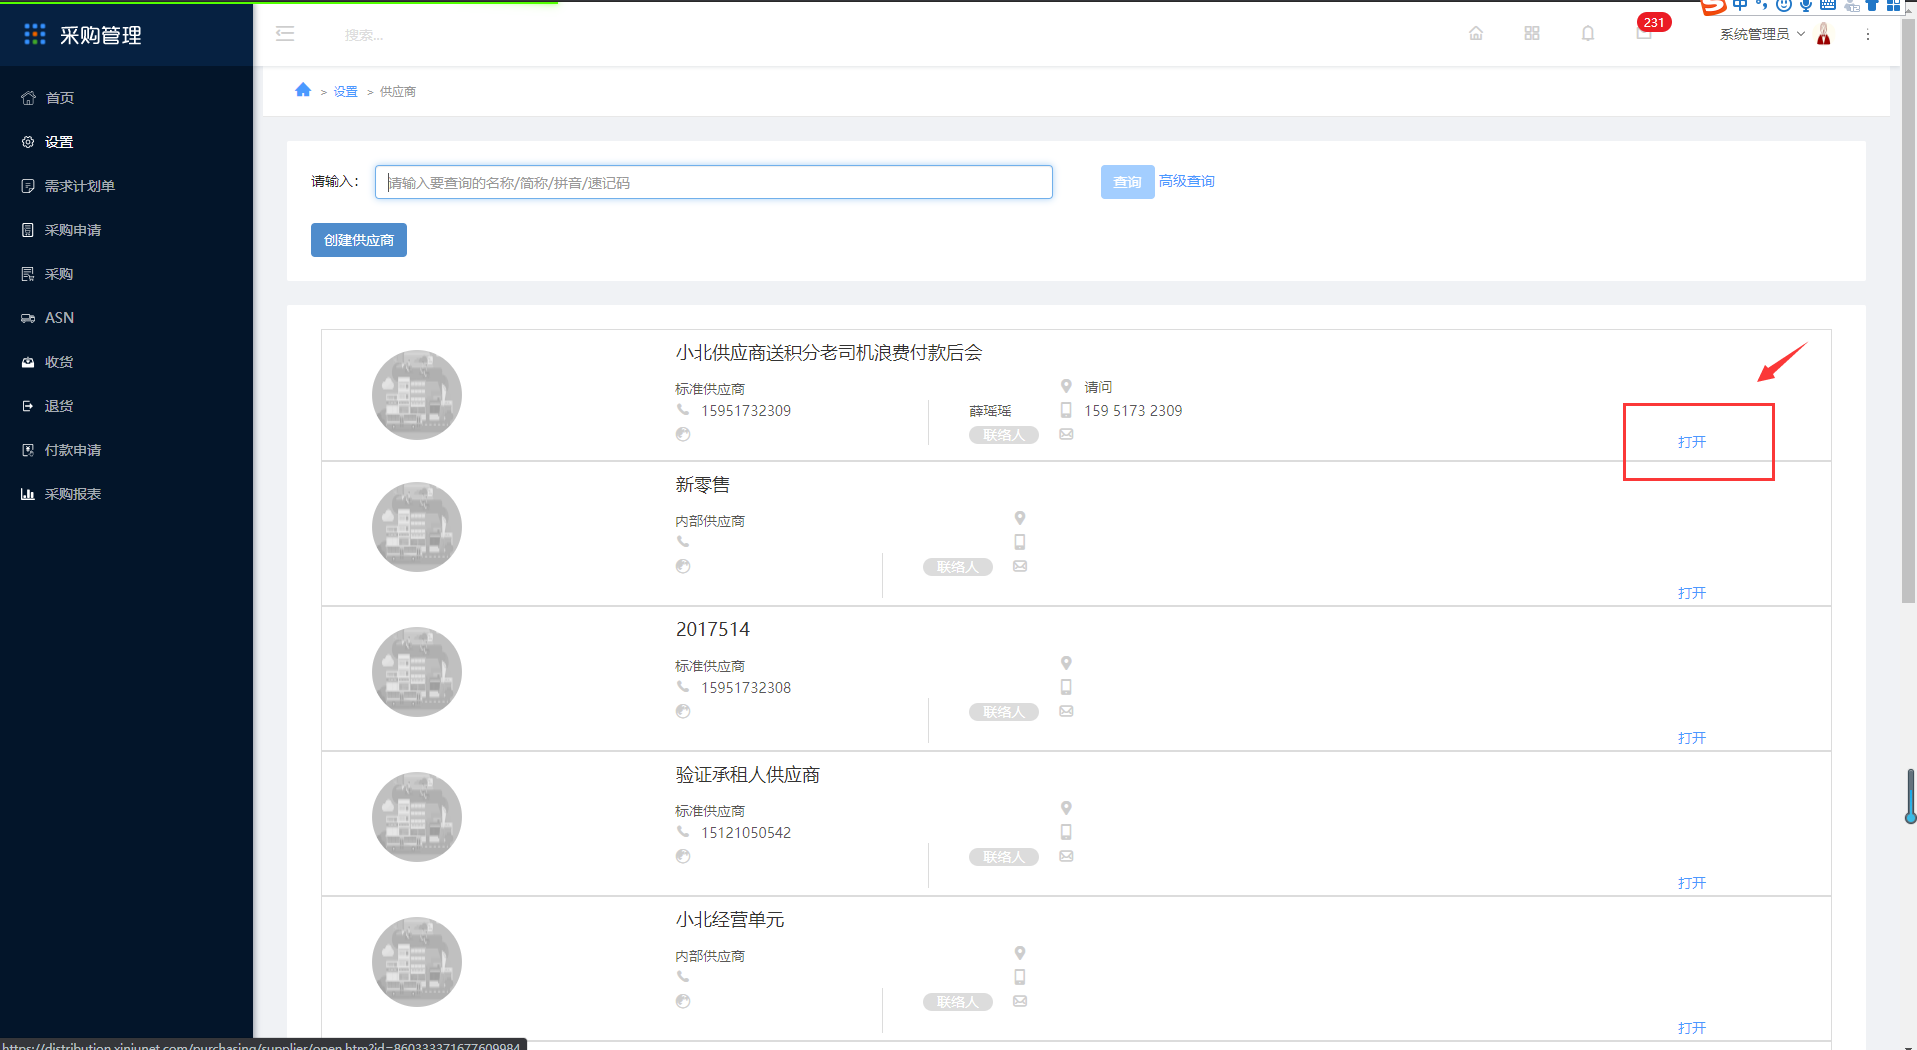Open the 小北供应商送积分老司机 supplier via 打开
This screenshot has height=1050, width=1917.
[1692, 442]
